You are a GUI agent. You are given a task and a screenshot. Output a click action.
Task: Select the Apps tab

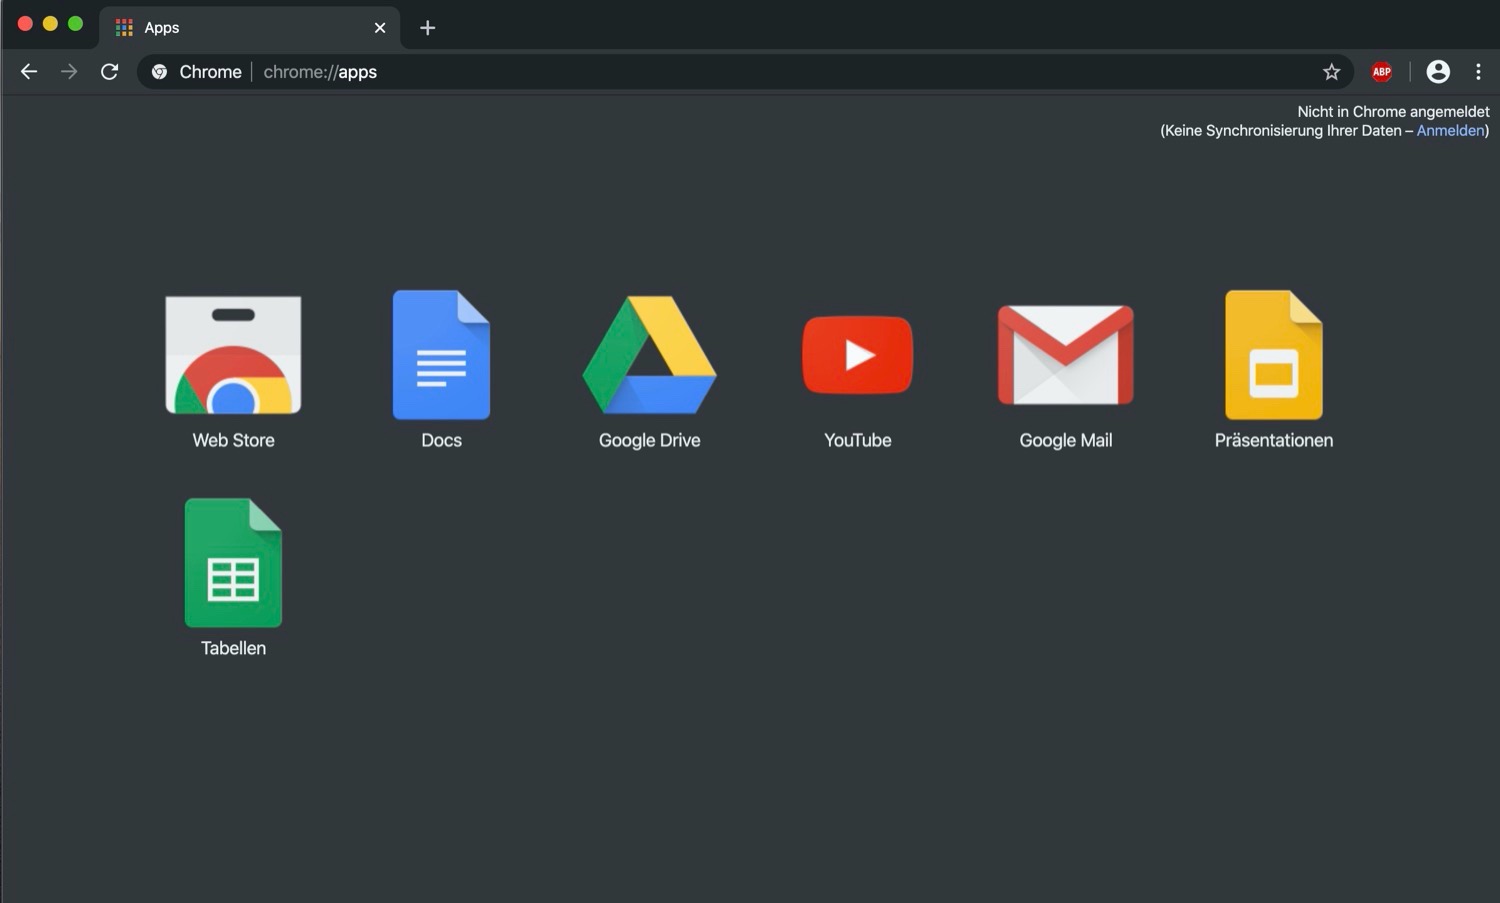point(250,28)
